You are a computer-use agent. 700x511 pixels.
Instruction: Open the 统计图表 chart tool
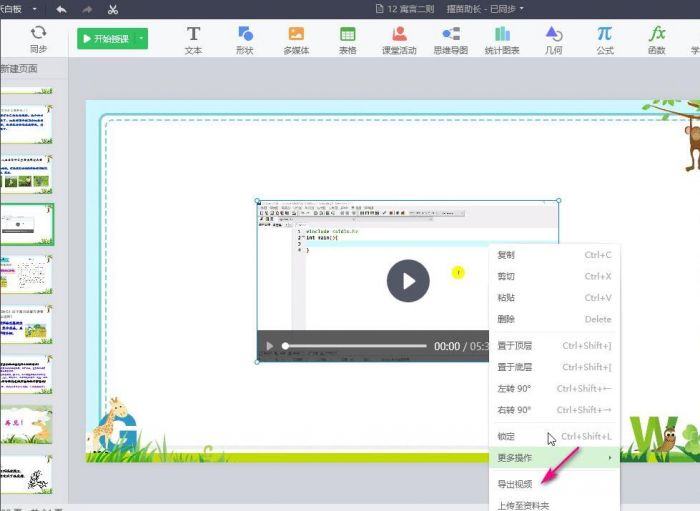coord(503,39)
